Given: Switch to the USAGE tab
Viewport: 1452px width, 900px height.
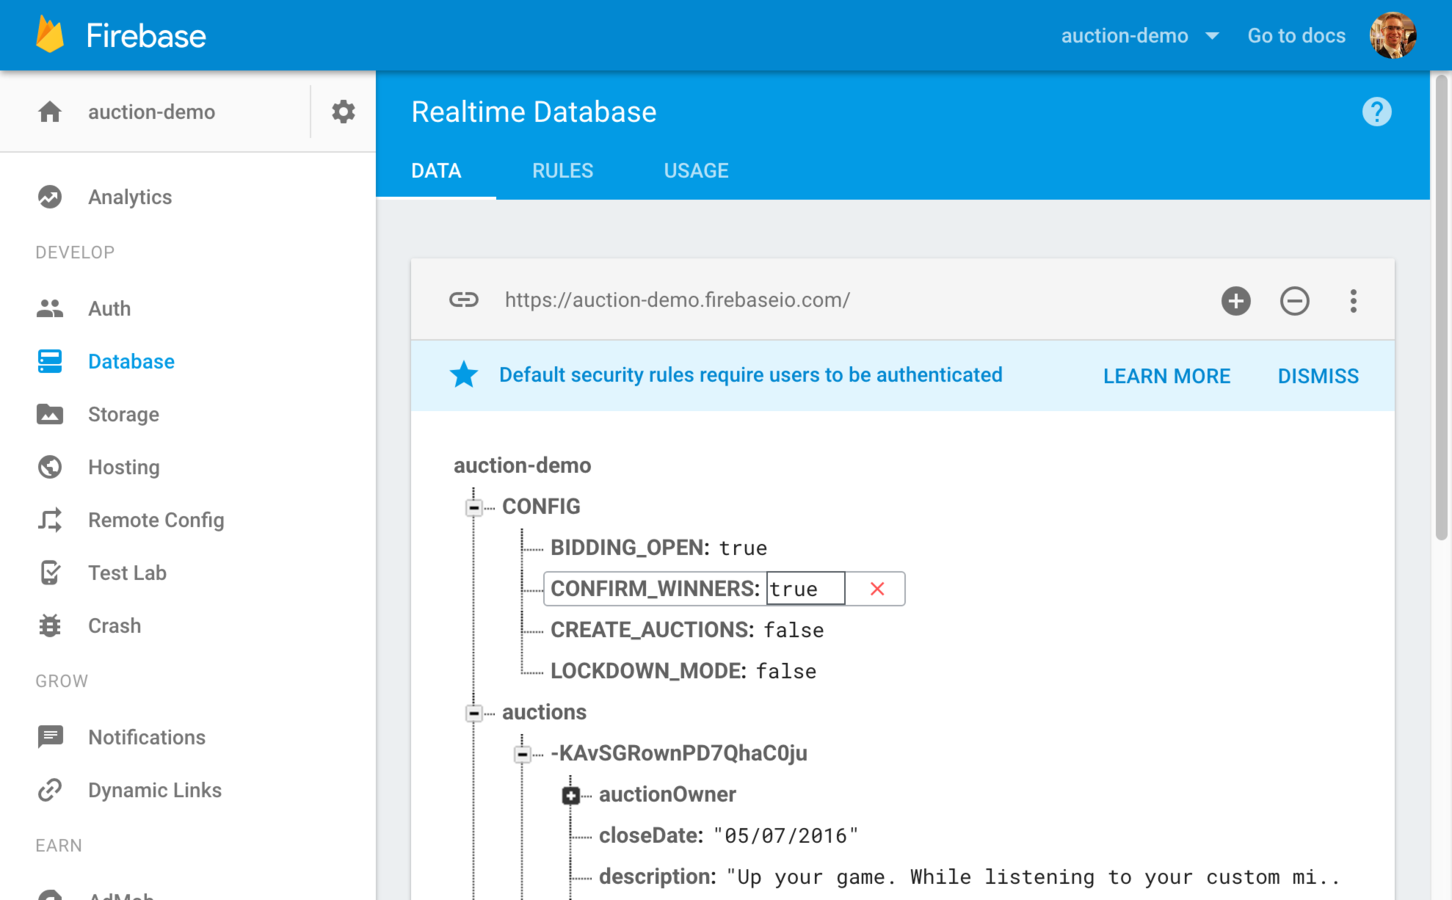Looking at the screenshot, I should (x=696, y=171).
